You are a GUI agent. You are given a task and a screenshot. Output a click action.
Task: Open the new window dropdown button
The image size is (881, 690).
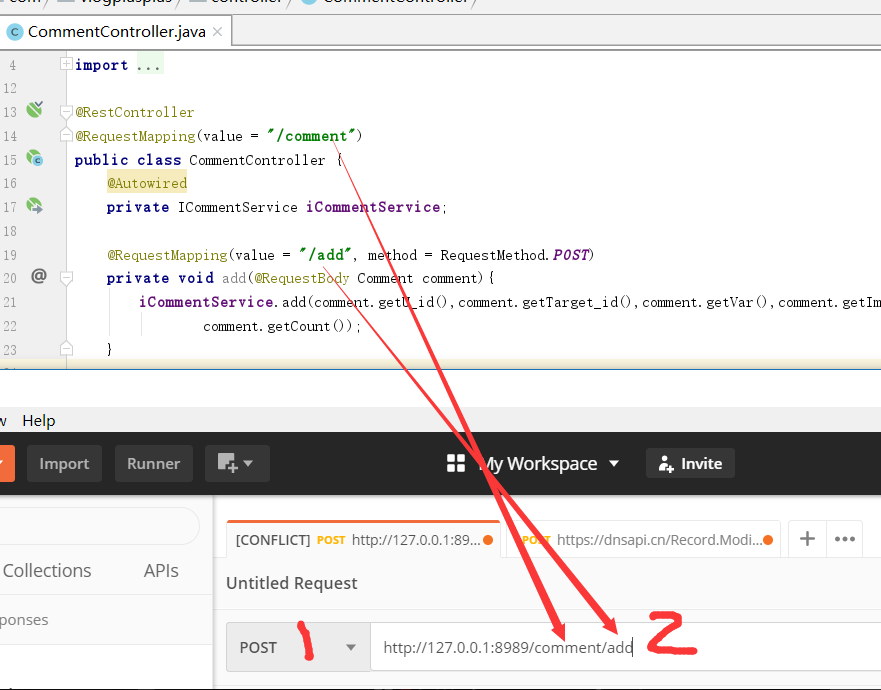[x=237, y=464]
